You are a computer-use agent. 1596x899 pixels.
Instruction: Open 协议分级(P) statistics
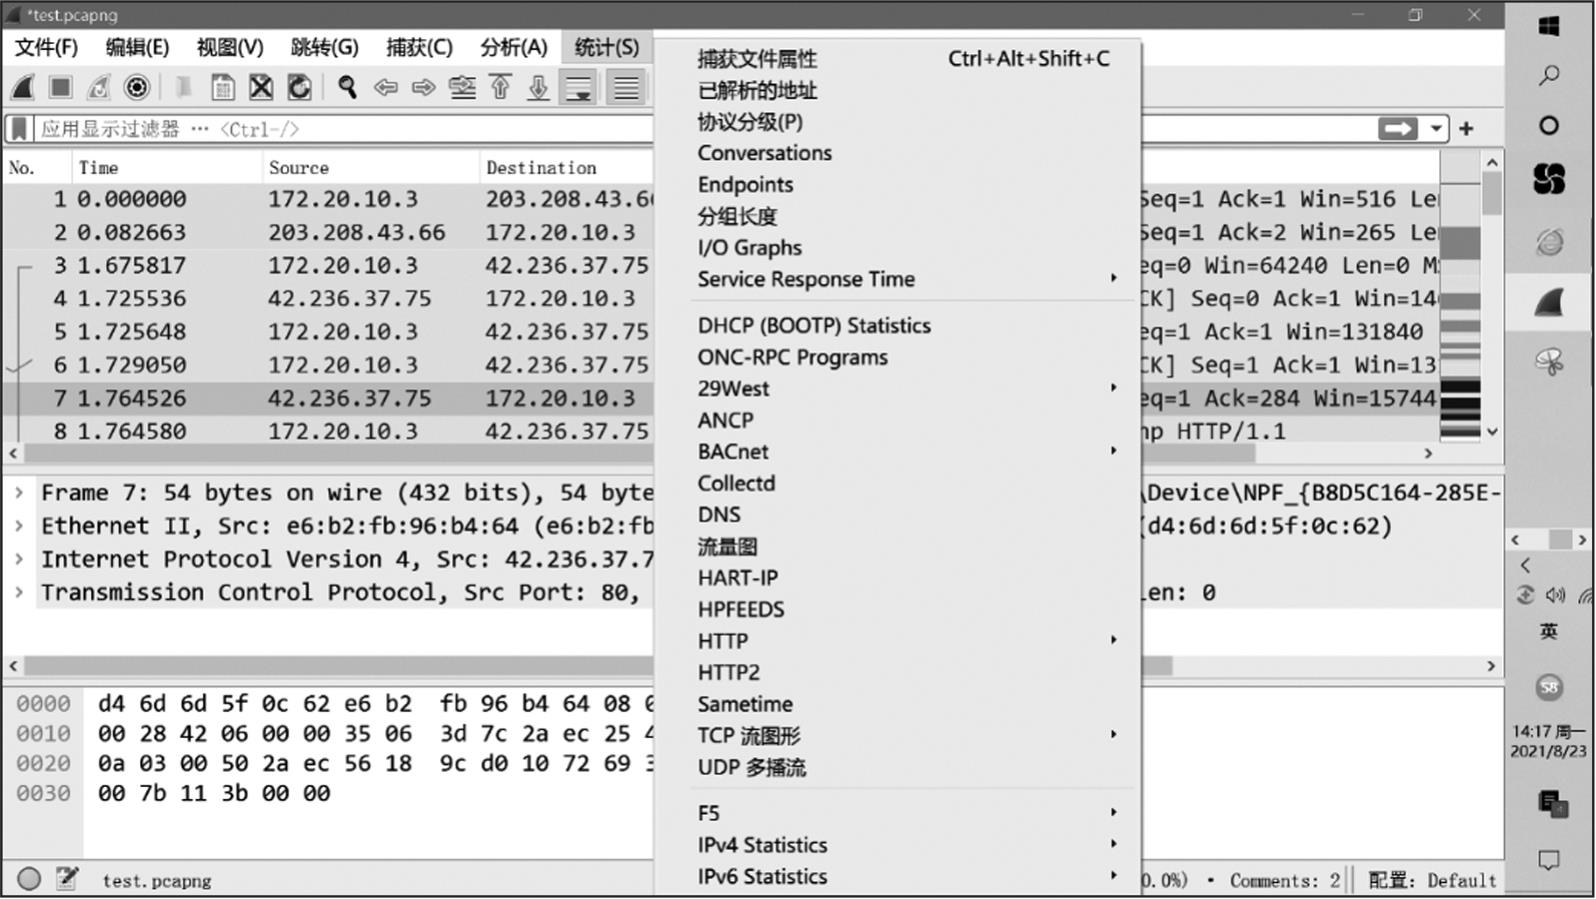click(x=897, y=122)
